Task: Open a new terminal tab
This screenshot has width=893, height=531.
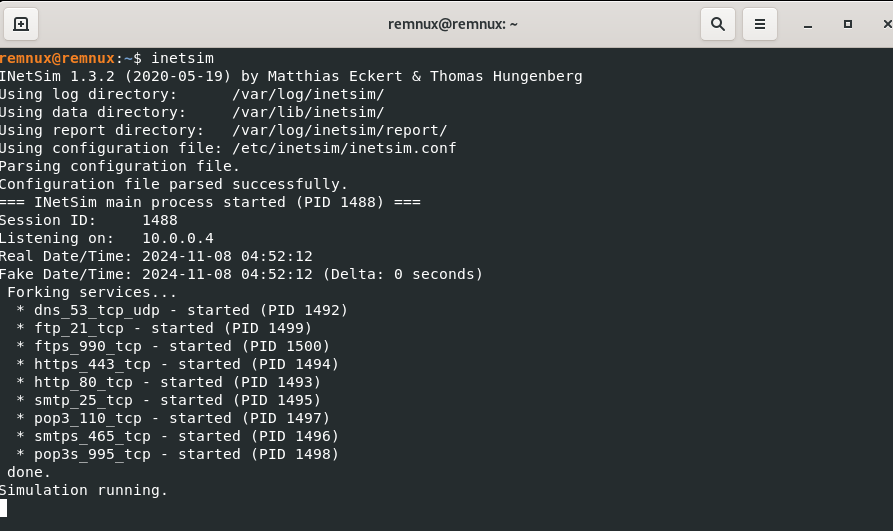Action: tap(21, 24)
